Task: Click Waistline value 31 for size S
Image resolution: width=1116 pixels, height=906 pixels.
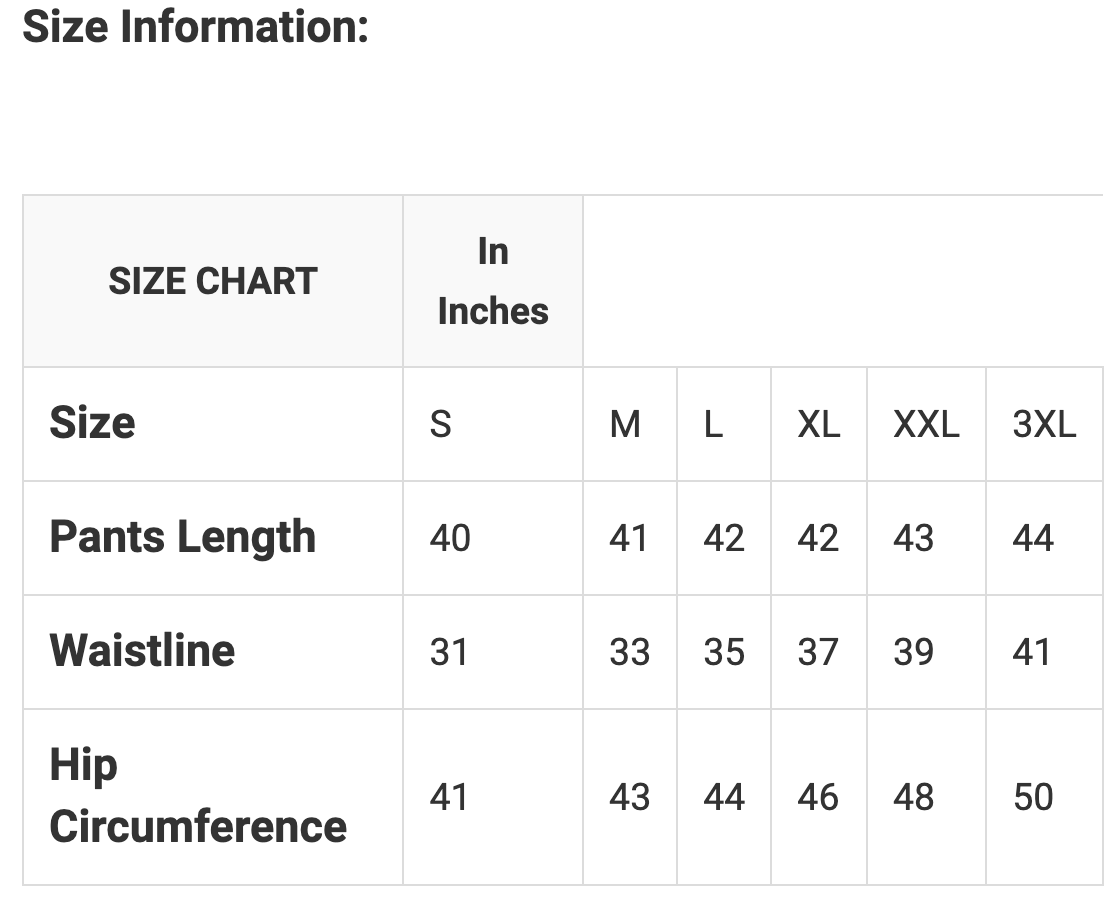Action: click(449, 653)
